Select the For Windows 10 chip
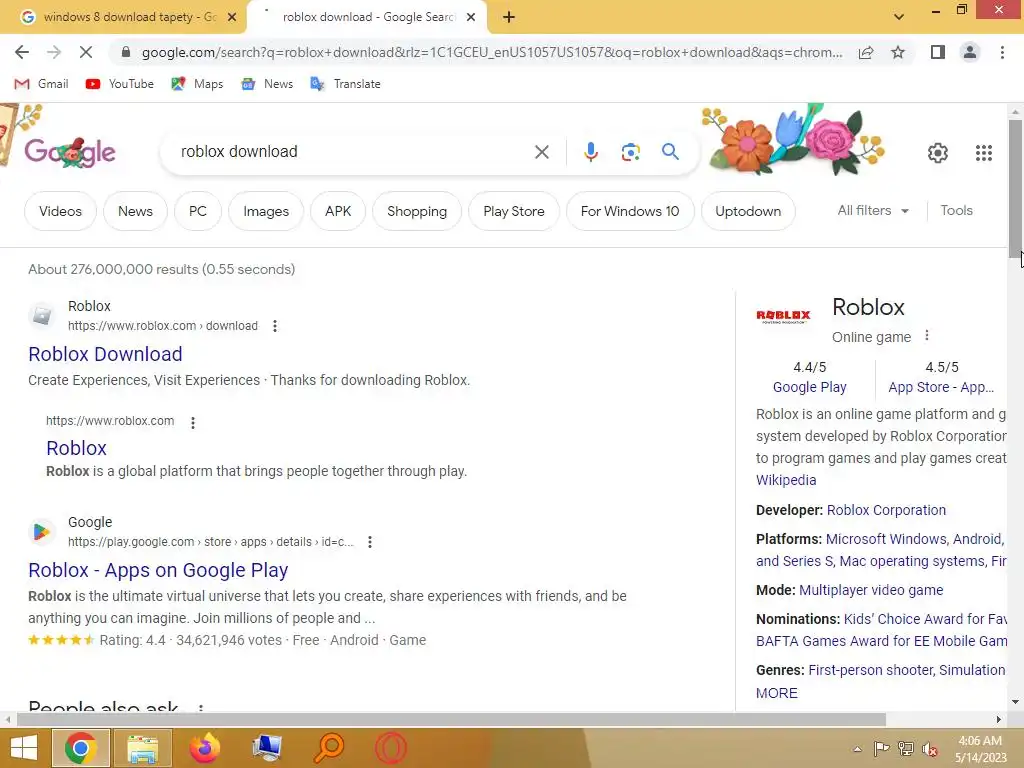The height and width of the screenshot is (768, 1024). click(x=630, y=211)
